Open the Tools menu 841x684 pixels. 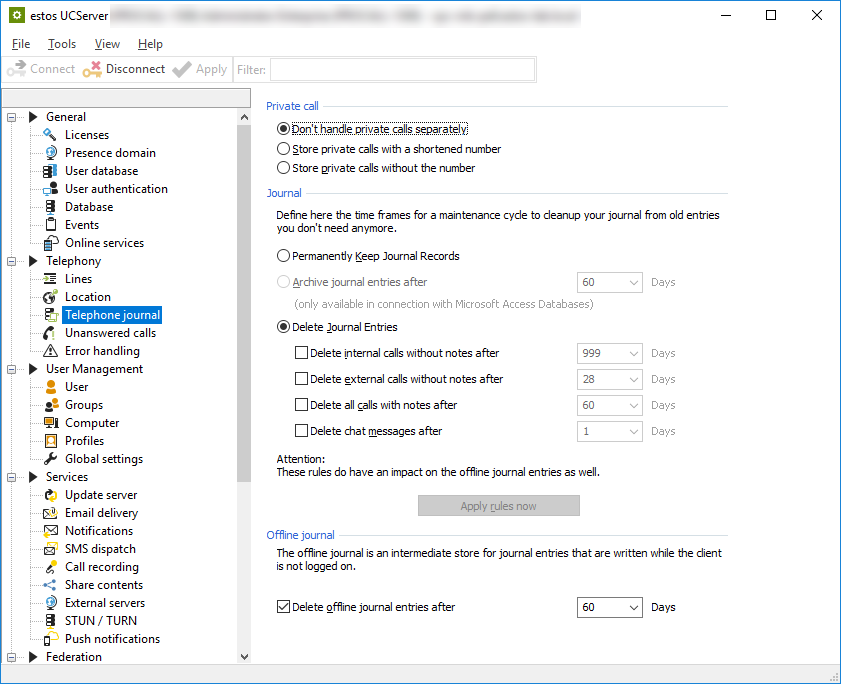tap(62, 44)
